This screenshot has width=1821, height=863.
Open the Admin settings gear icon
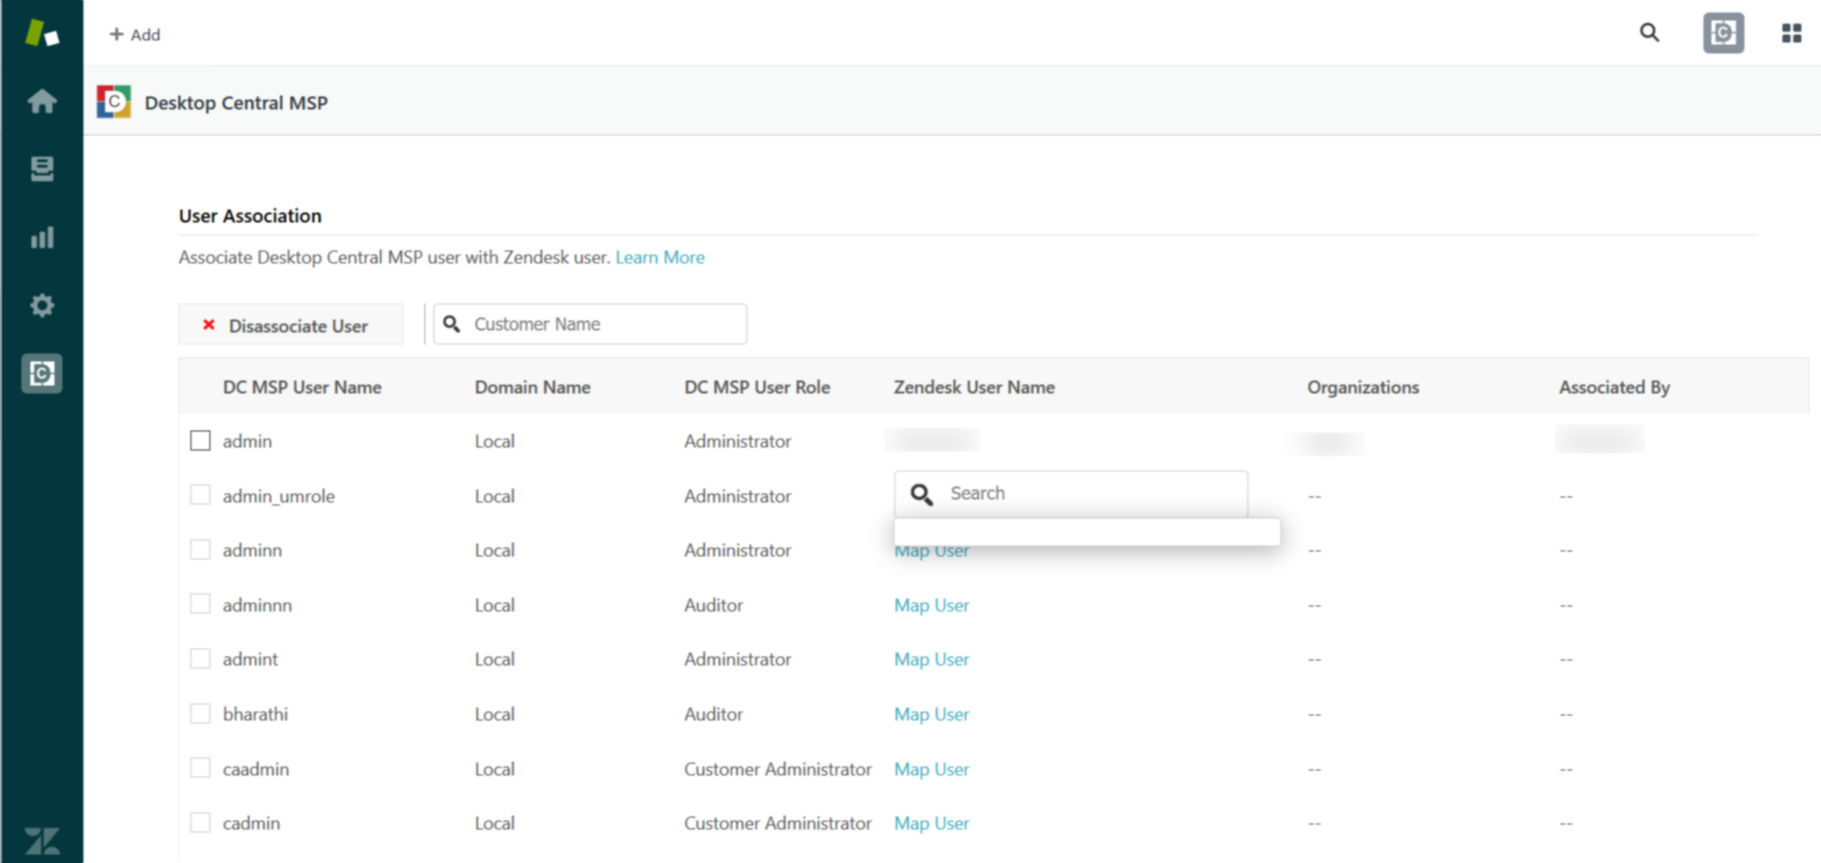coord(42,305)
